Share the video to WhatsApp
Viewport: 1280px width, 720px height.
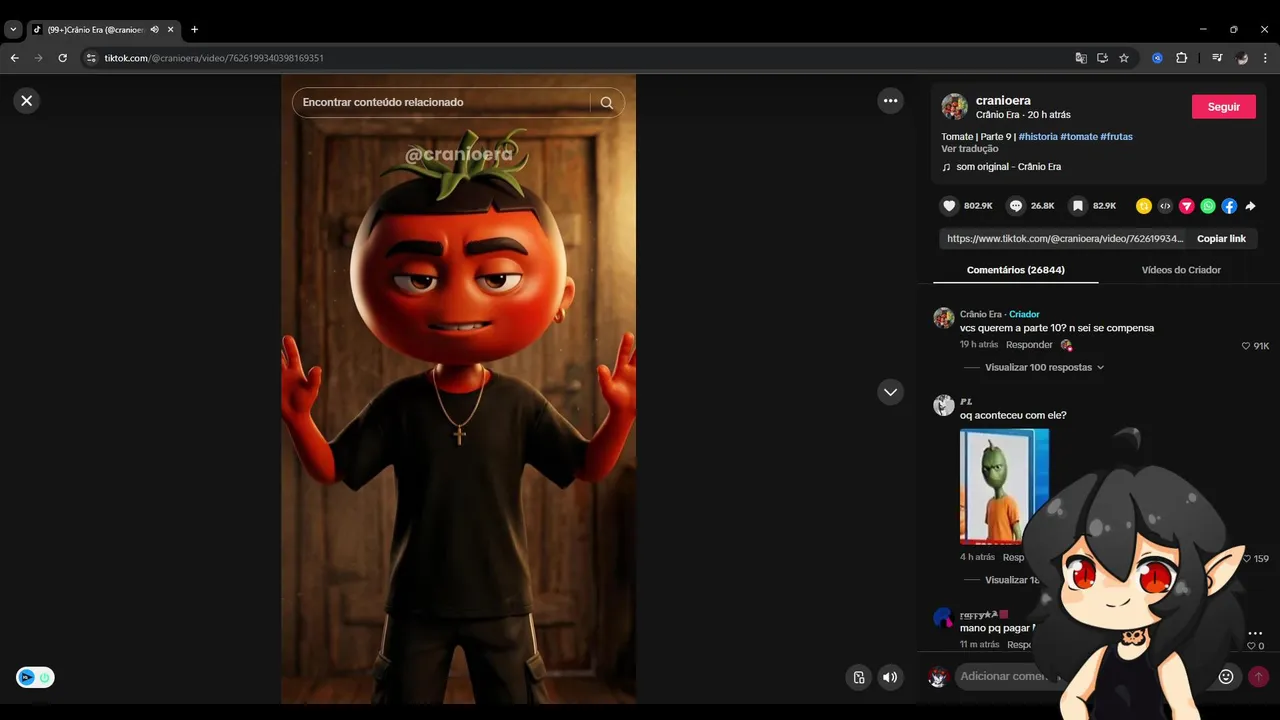(x=1208, y=206)
